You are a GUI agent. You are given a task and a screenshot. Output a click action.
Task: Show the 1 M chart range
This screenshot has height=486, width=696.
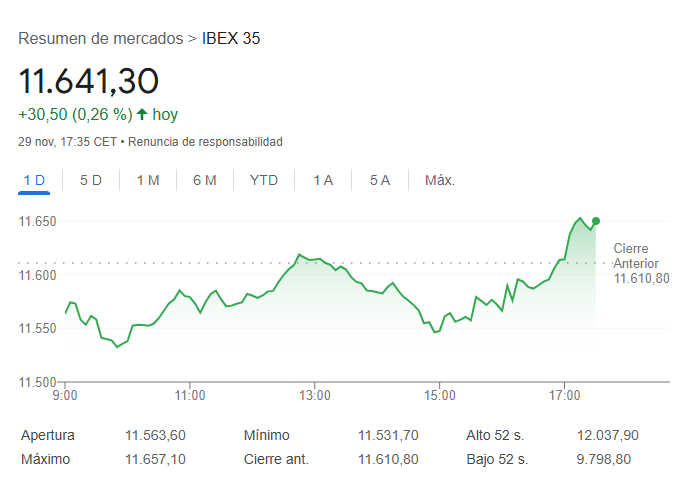(148, 180)
